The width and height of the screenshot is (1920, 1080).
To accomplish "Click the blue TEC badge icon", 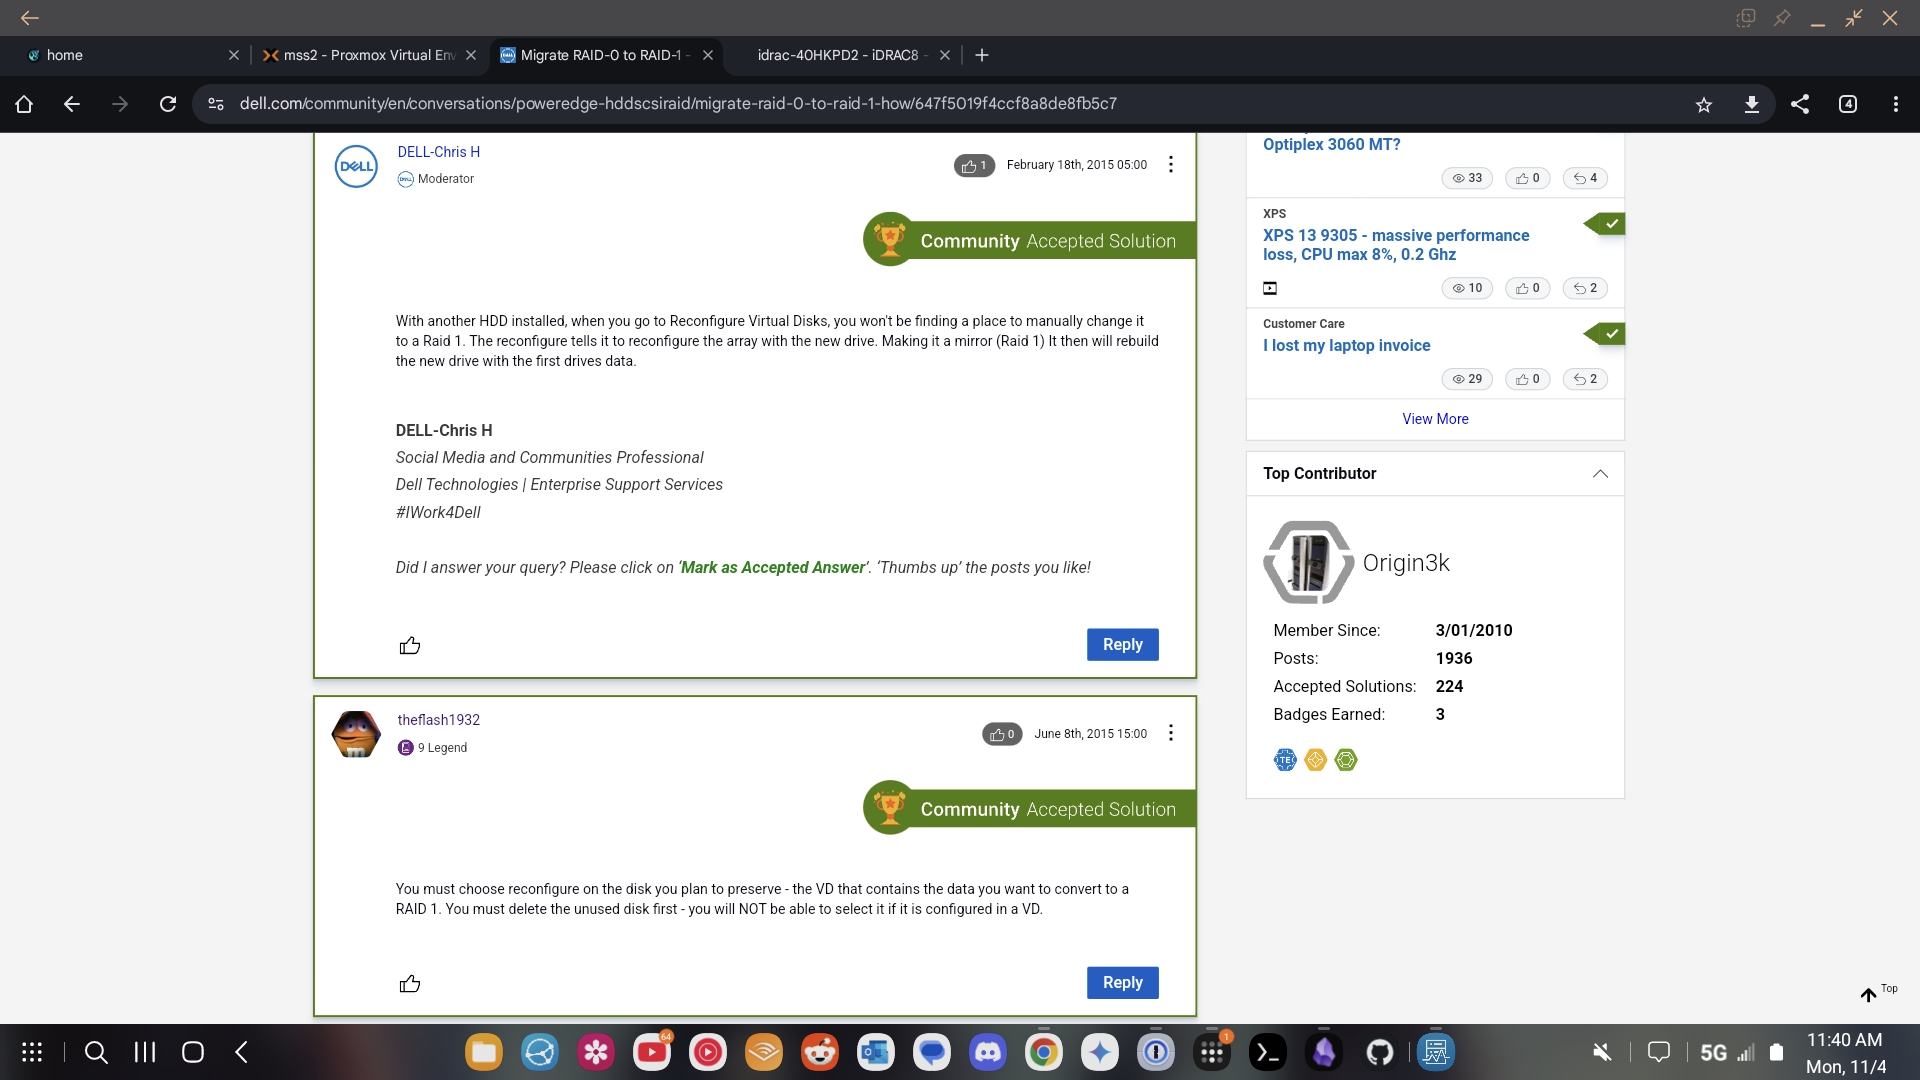I will pos(1285,760).
